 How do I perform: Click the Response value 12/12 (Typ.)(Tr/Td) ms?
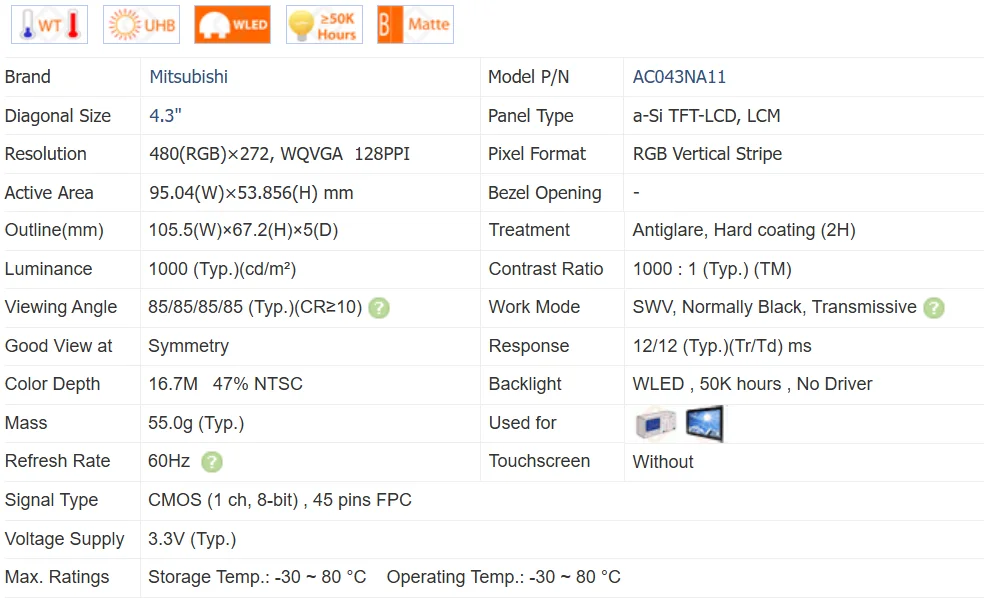point(722,346)
